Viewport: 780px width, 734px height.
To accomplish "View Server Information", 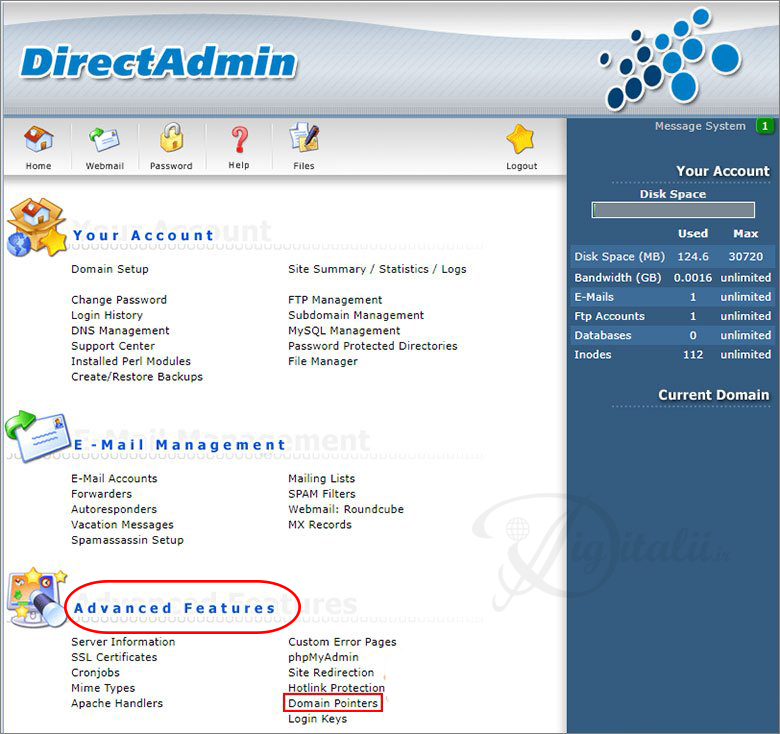I will tap(123, 642).
